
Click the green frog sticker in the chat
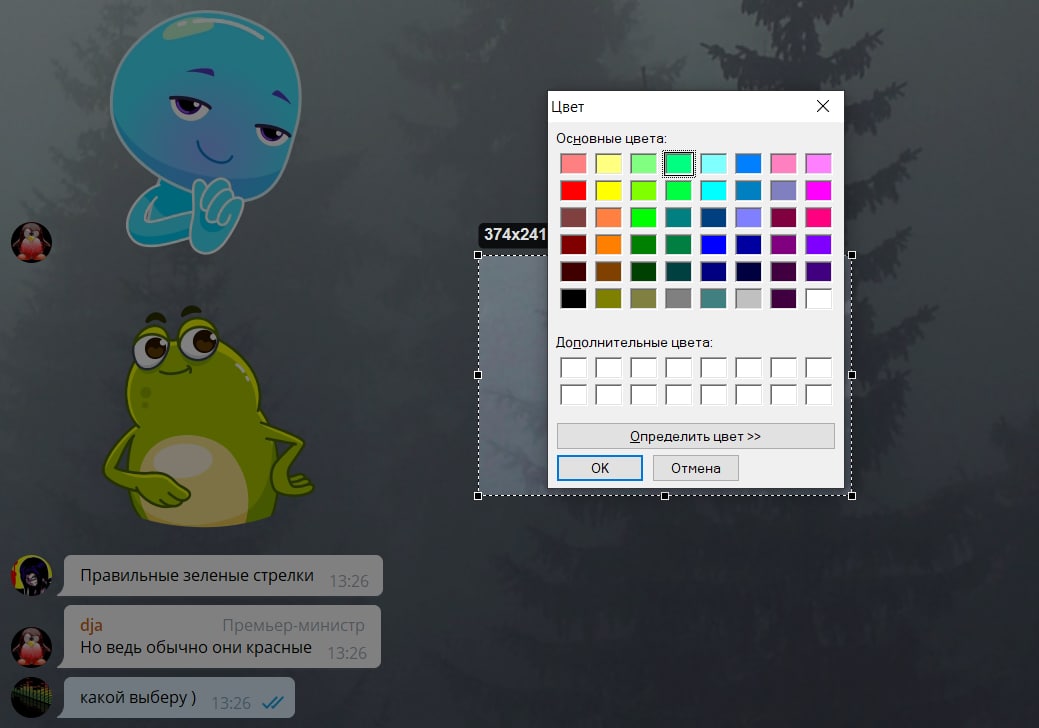207,416
